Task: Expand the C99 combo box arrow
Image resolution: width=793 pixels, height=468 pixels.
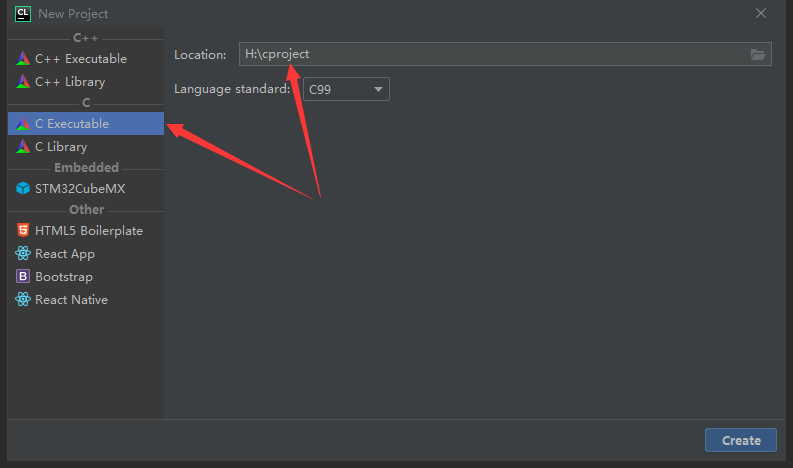Action: point(378,89)
